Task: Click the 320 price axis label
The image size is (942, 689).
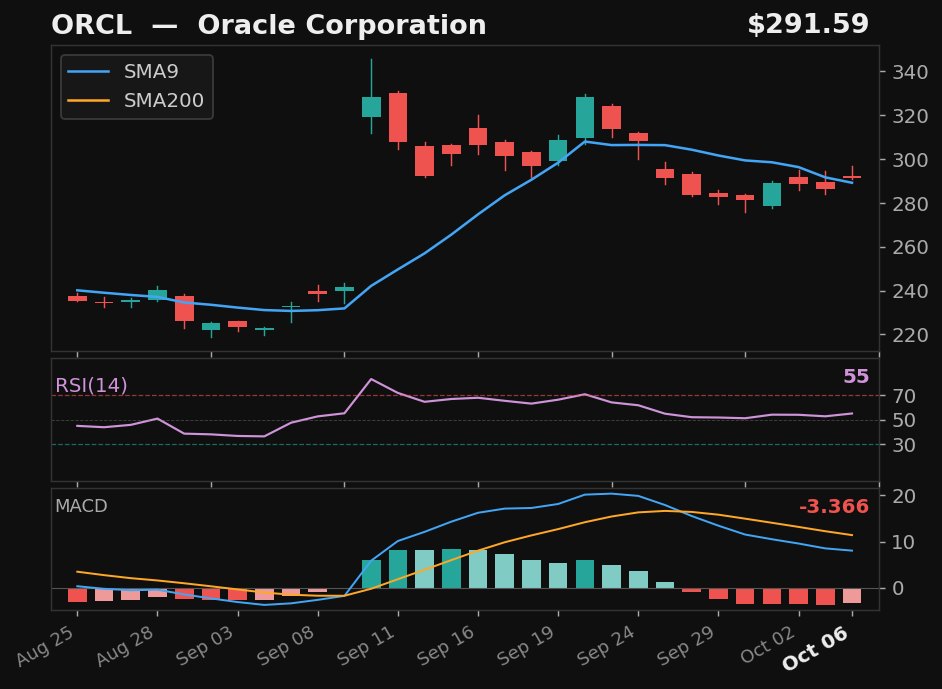Action: pyautogui.click(x=910, y=116)
